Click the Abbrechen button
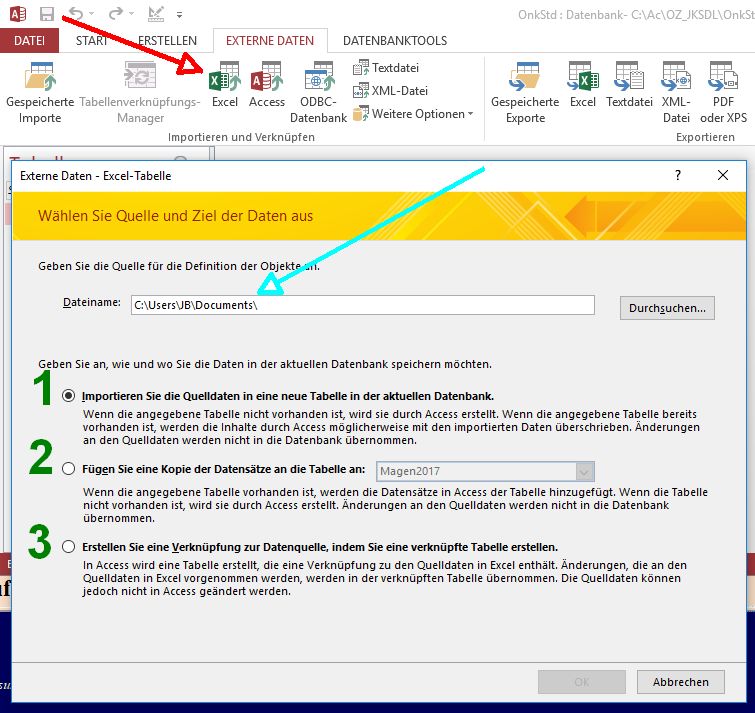 pos(680,682)
